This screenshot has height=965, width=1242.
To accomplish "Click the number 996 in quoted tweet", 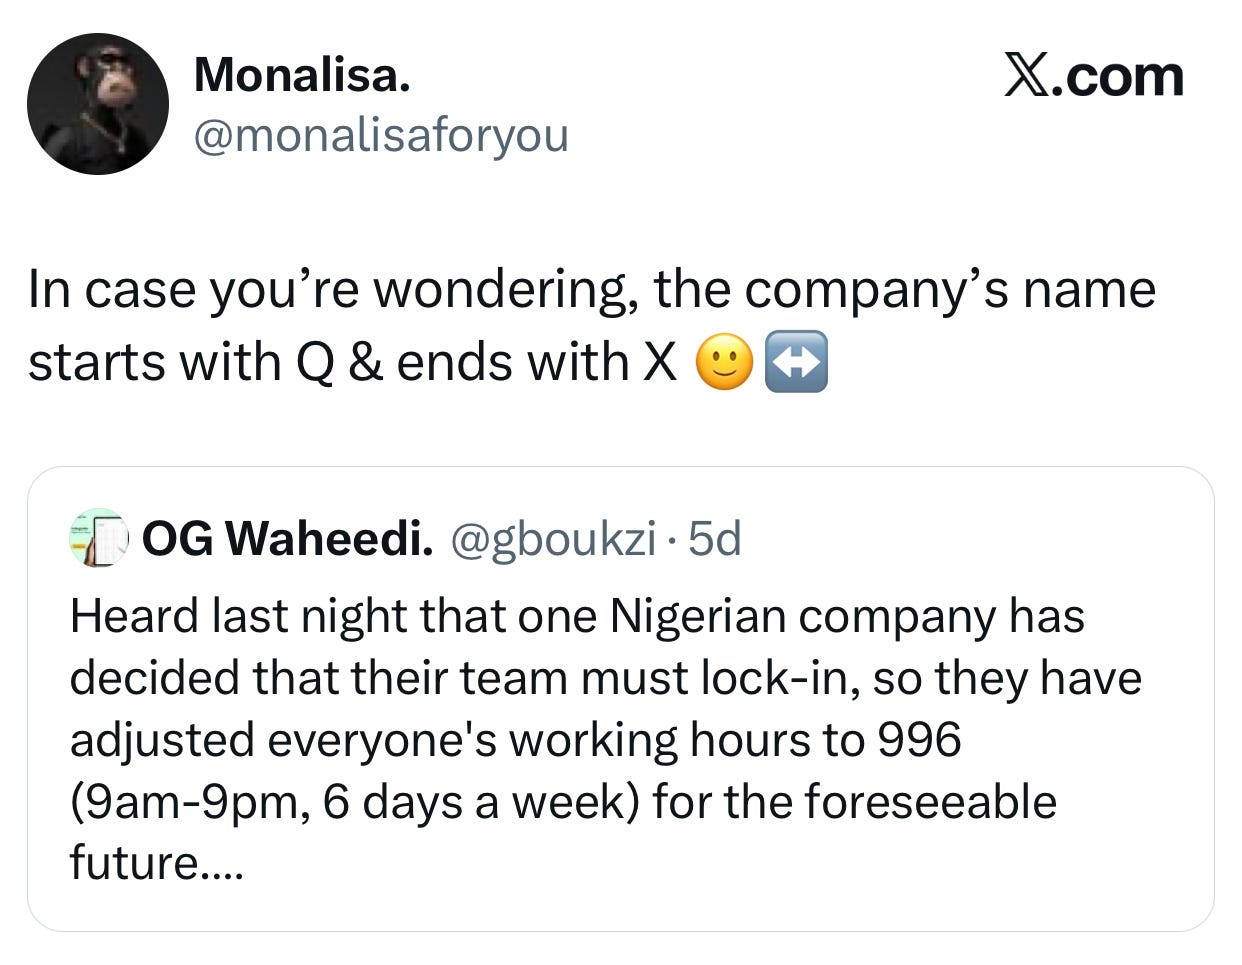I will pos(918,740).
